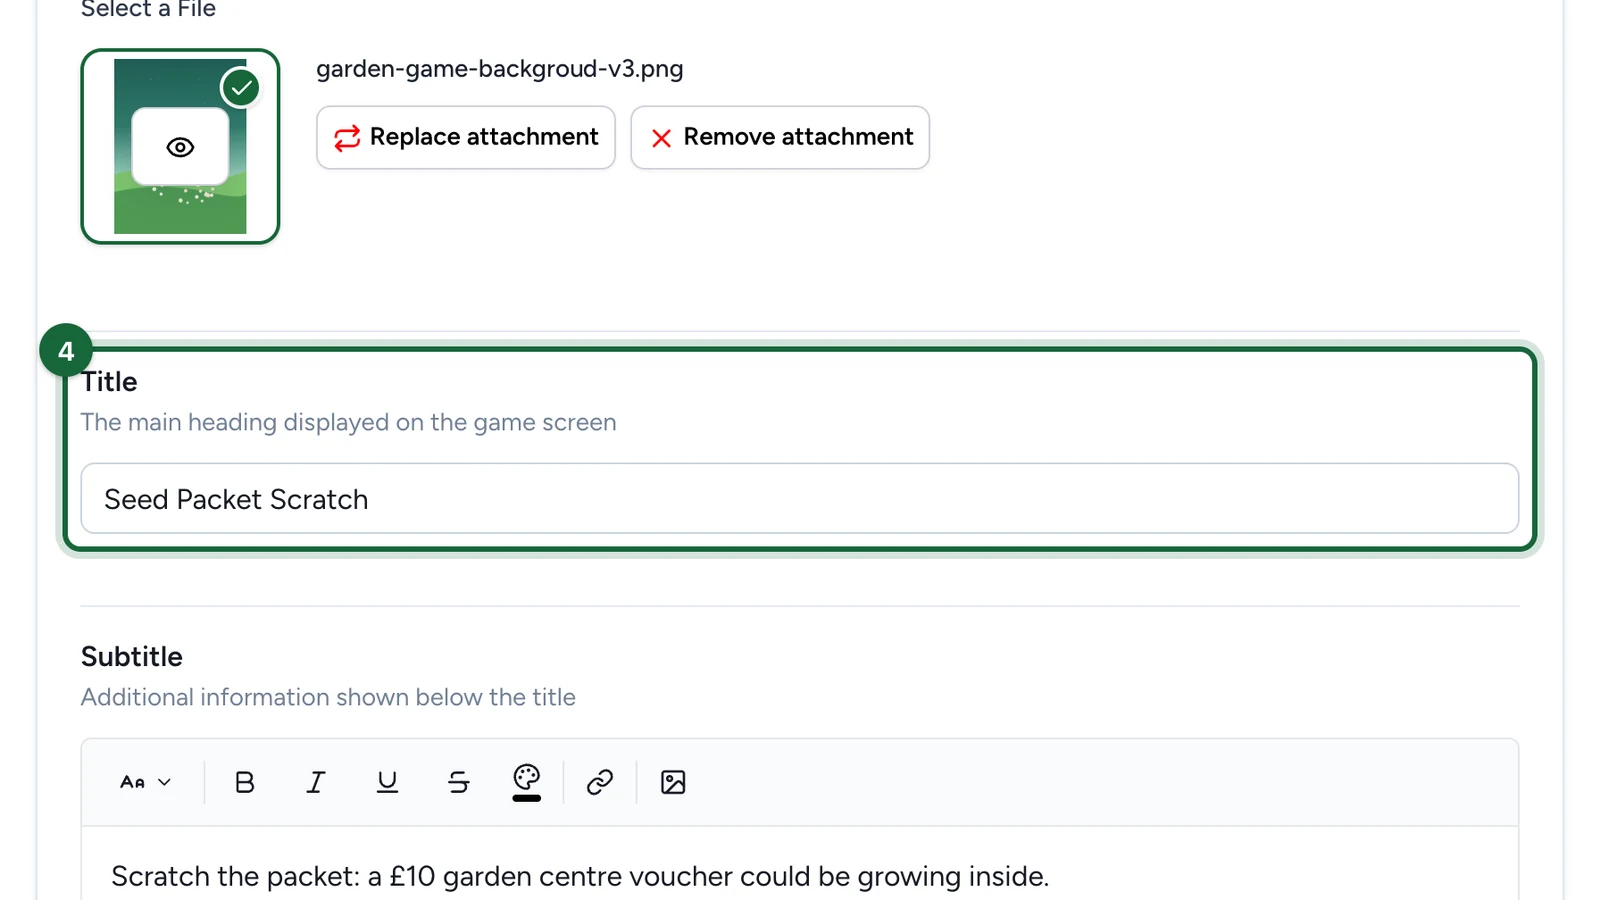
Task: Toggle Bold formatting in subtitle editor
Action: click(244, 782)
